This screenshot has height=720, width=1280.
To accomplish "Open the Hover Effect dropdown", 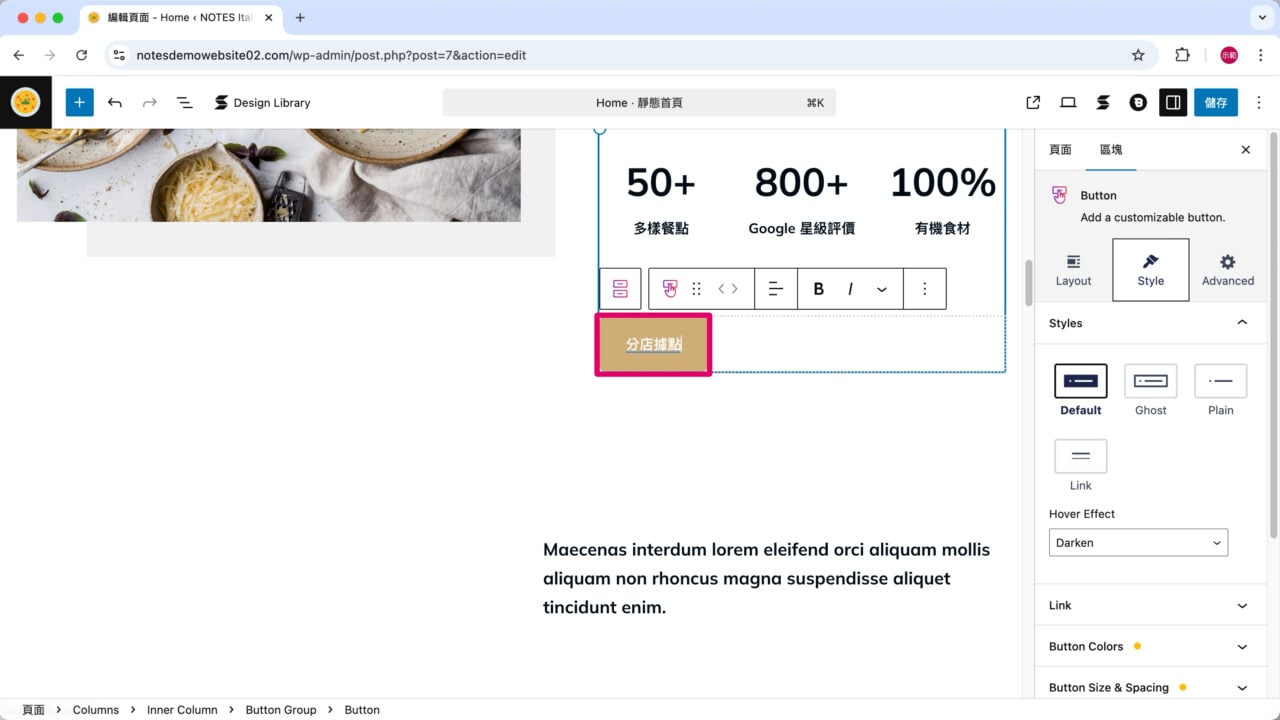I will 1137,543.
